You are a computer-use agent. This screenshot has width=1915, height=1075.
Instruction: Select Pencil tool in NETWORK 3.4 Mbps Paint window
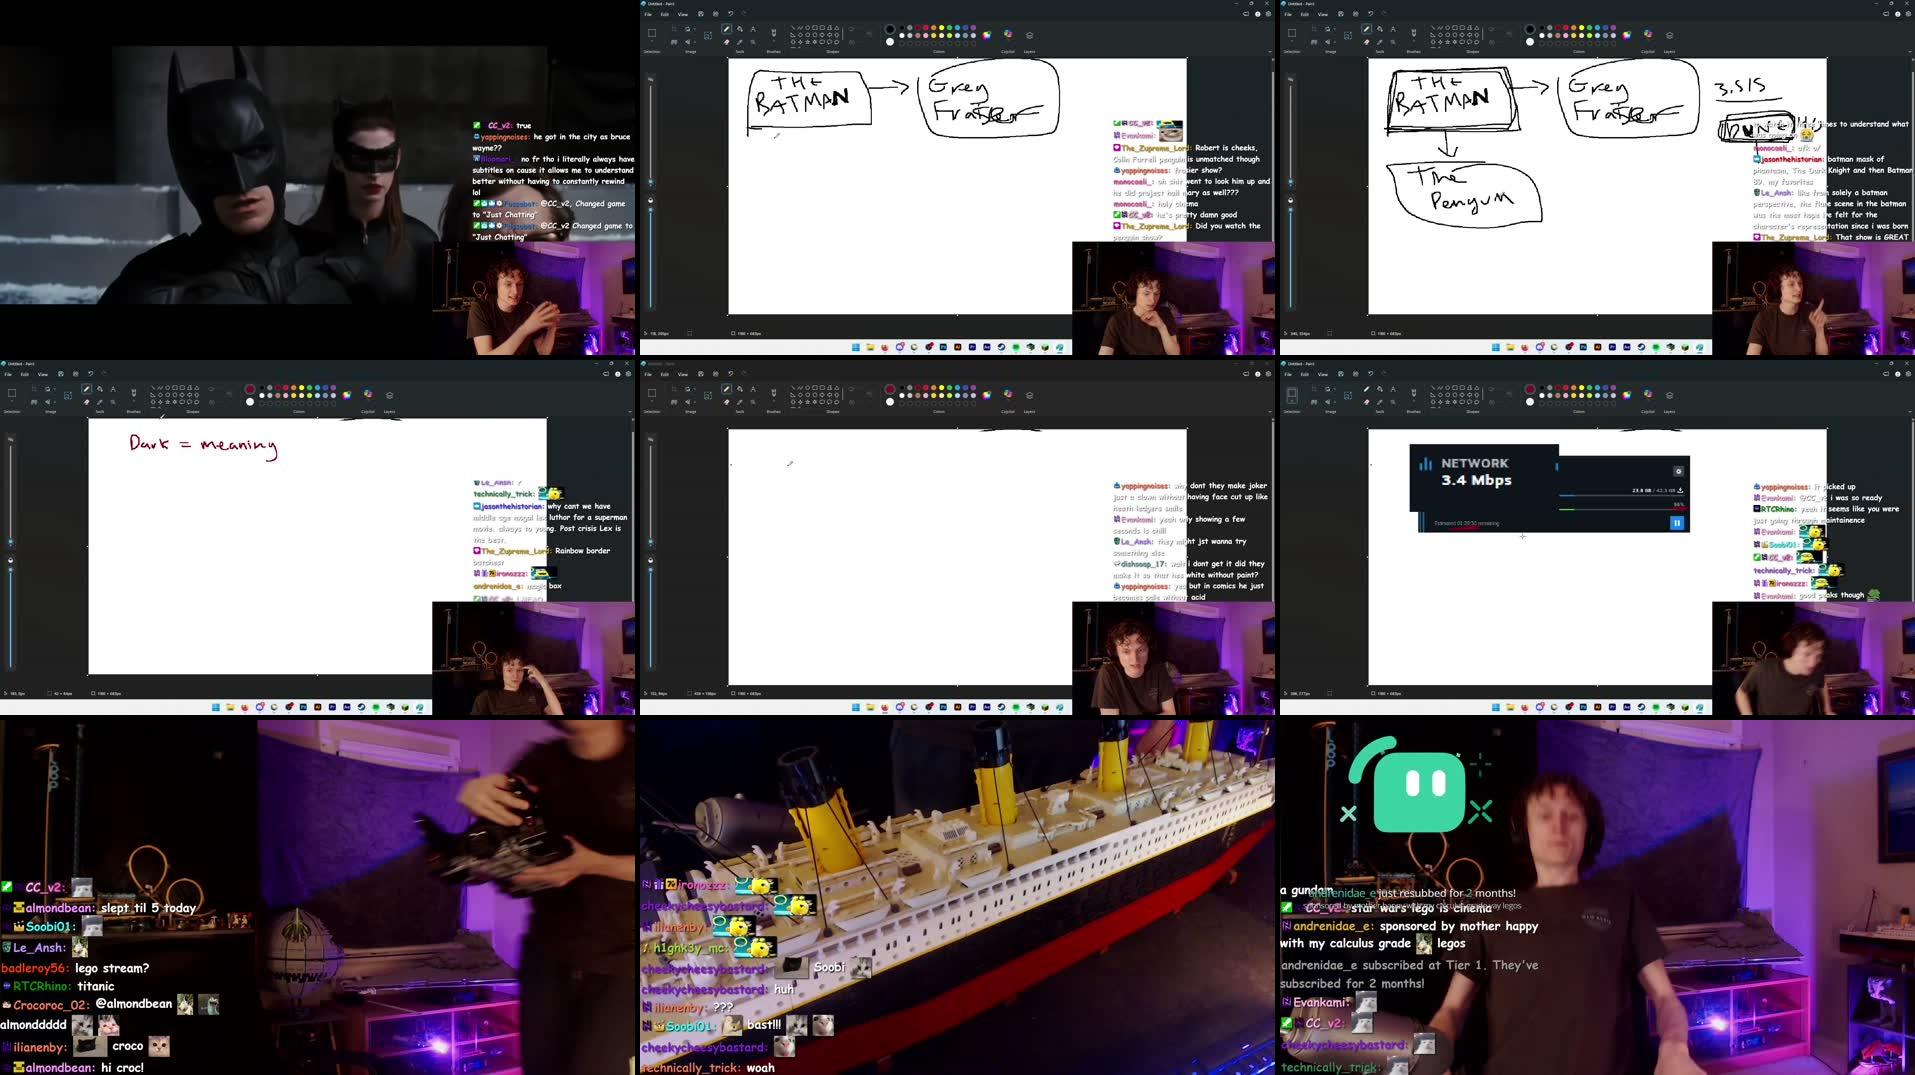click(1367, 389)
